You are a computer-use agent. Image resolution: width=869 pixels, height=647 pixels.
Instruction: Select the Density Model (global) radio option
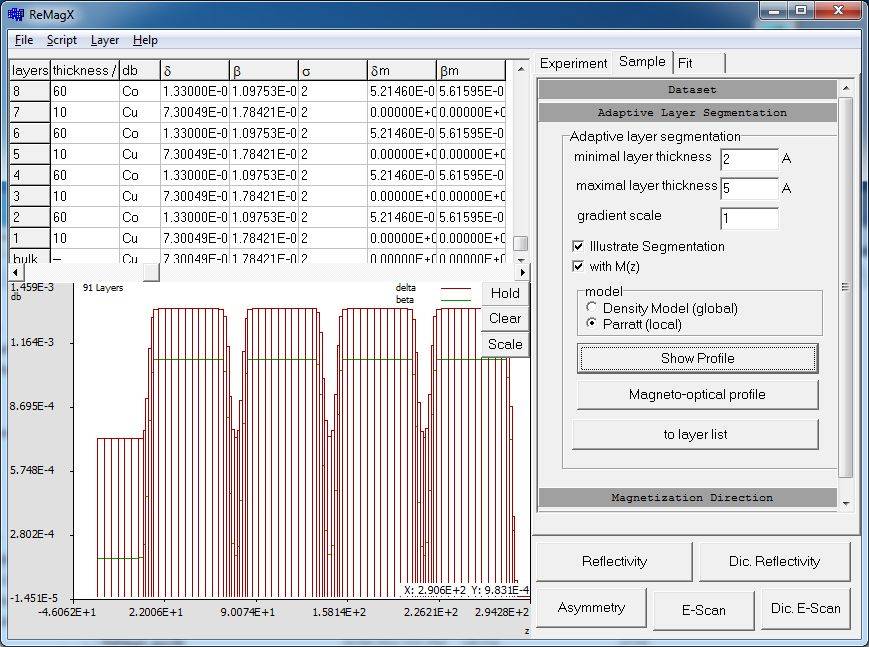[x=593, y=308]
